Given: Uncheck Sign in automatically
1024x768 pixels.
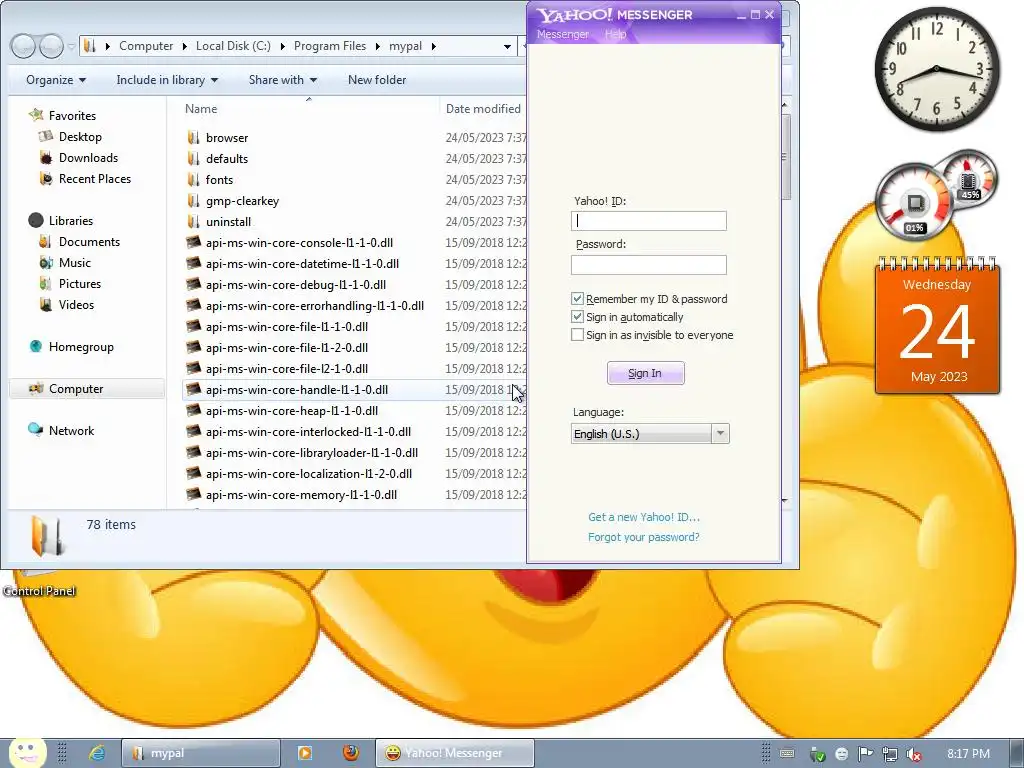Looking at the screenshot, I should [x=577, y=317].
